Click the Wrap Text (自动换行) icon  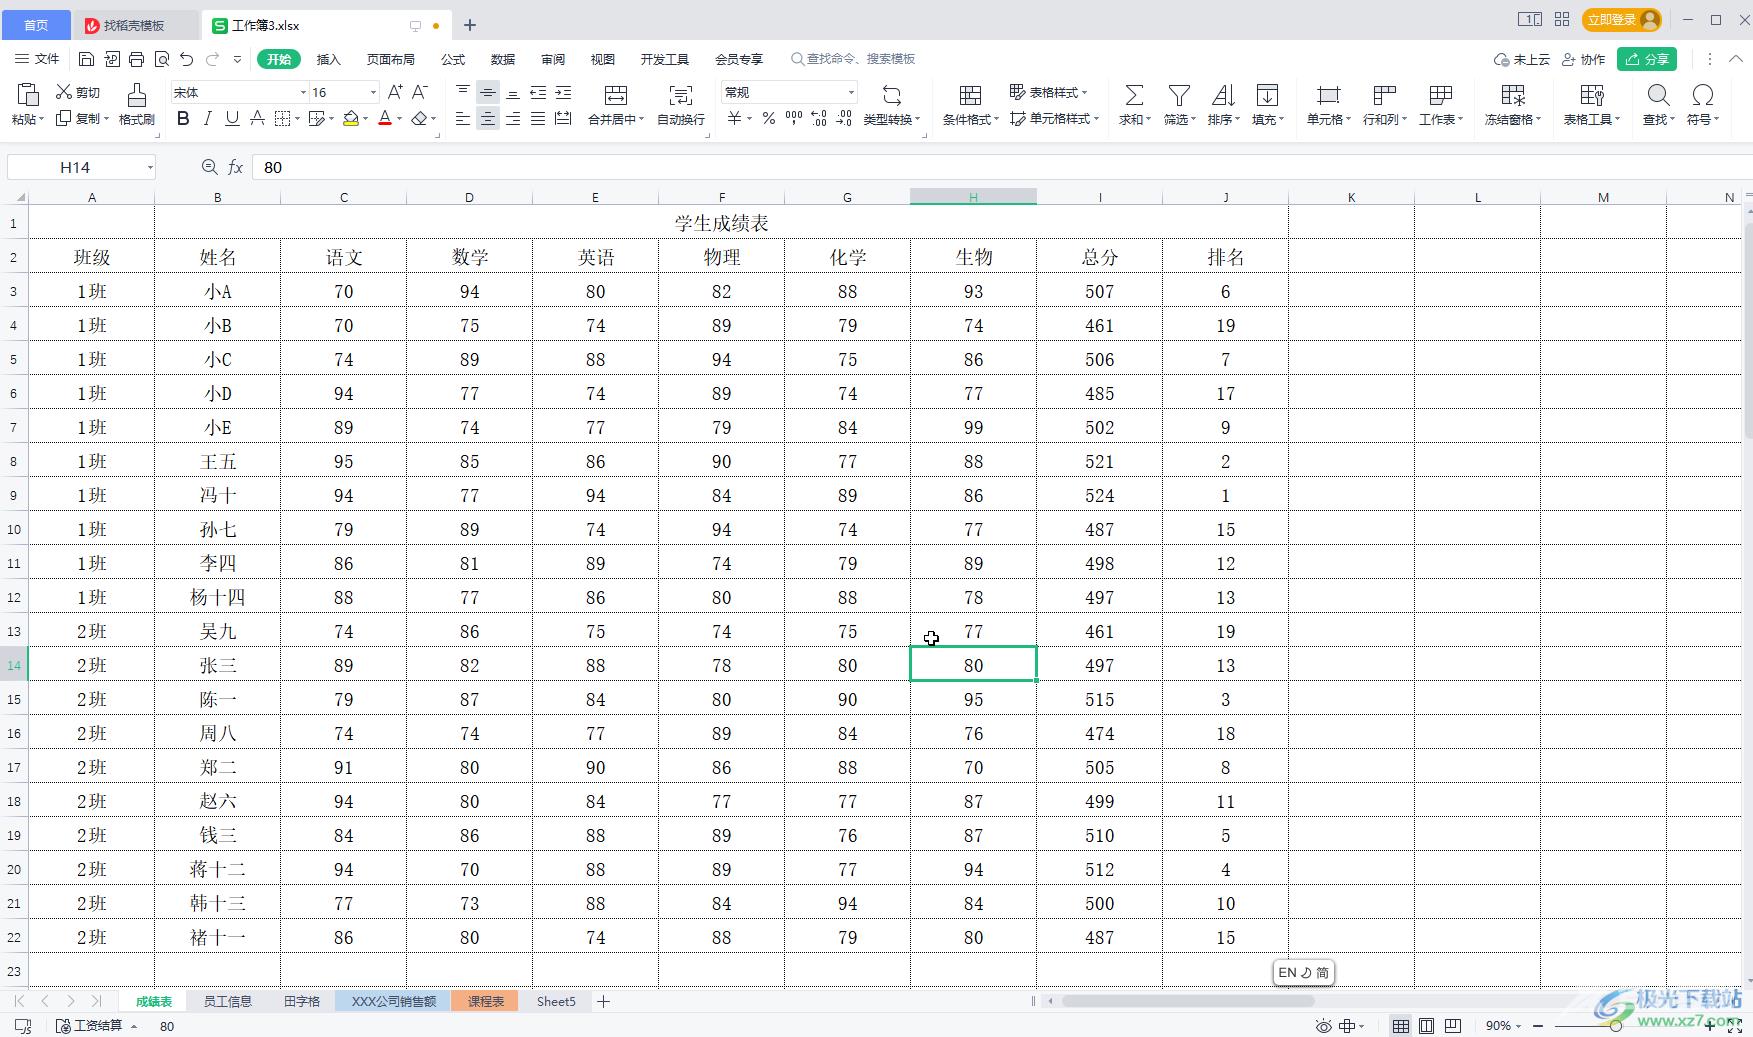(680, 95)
